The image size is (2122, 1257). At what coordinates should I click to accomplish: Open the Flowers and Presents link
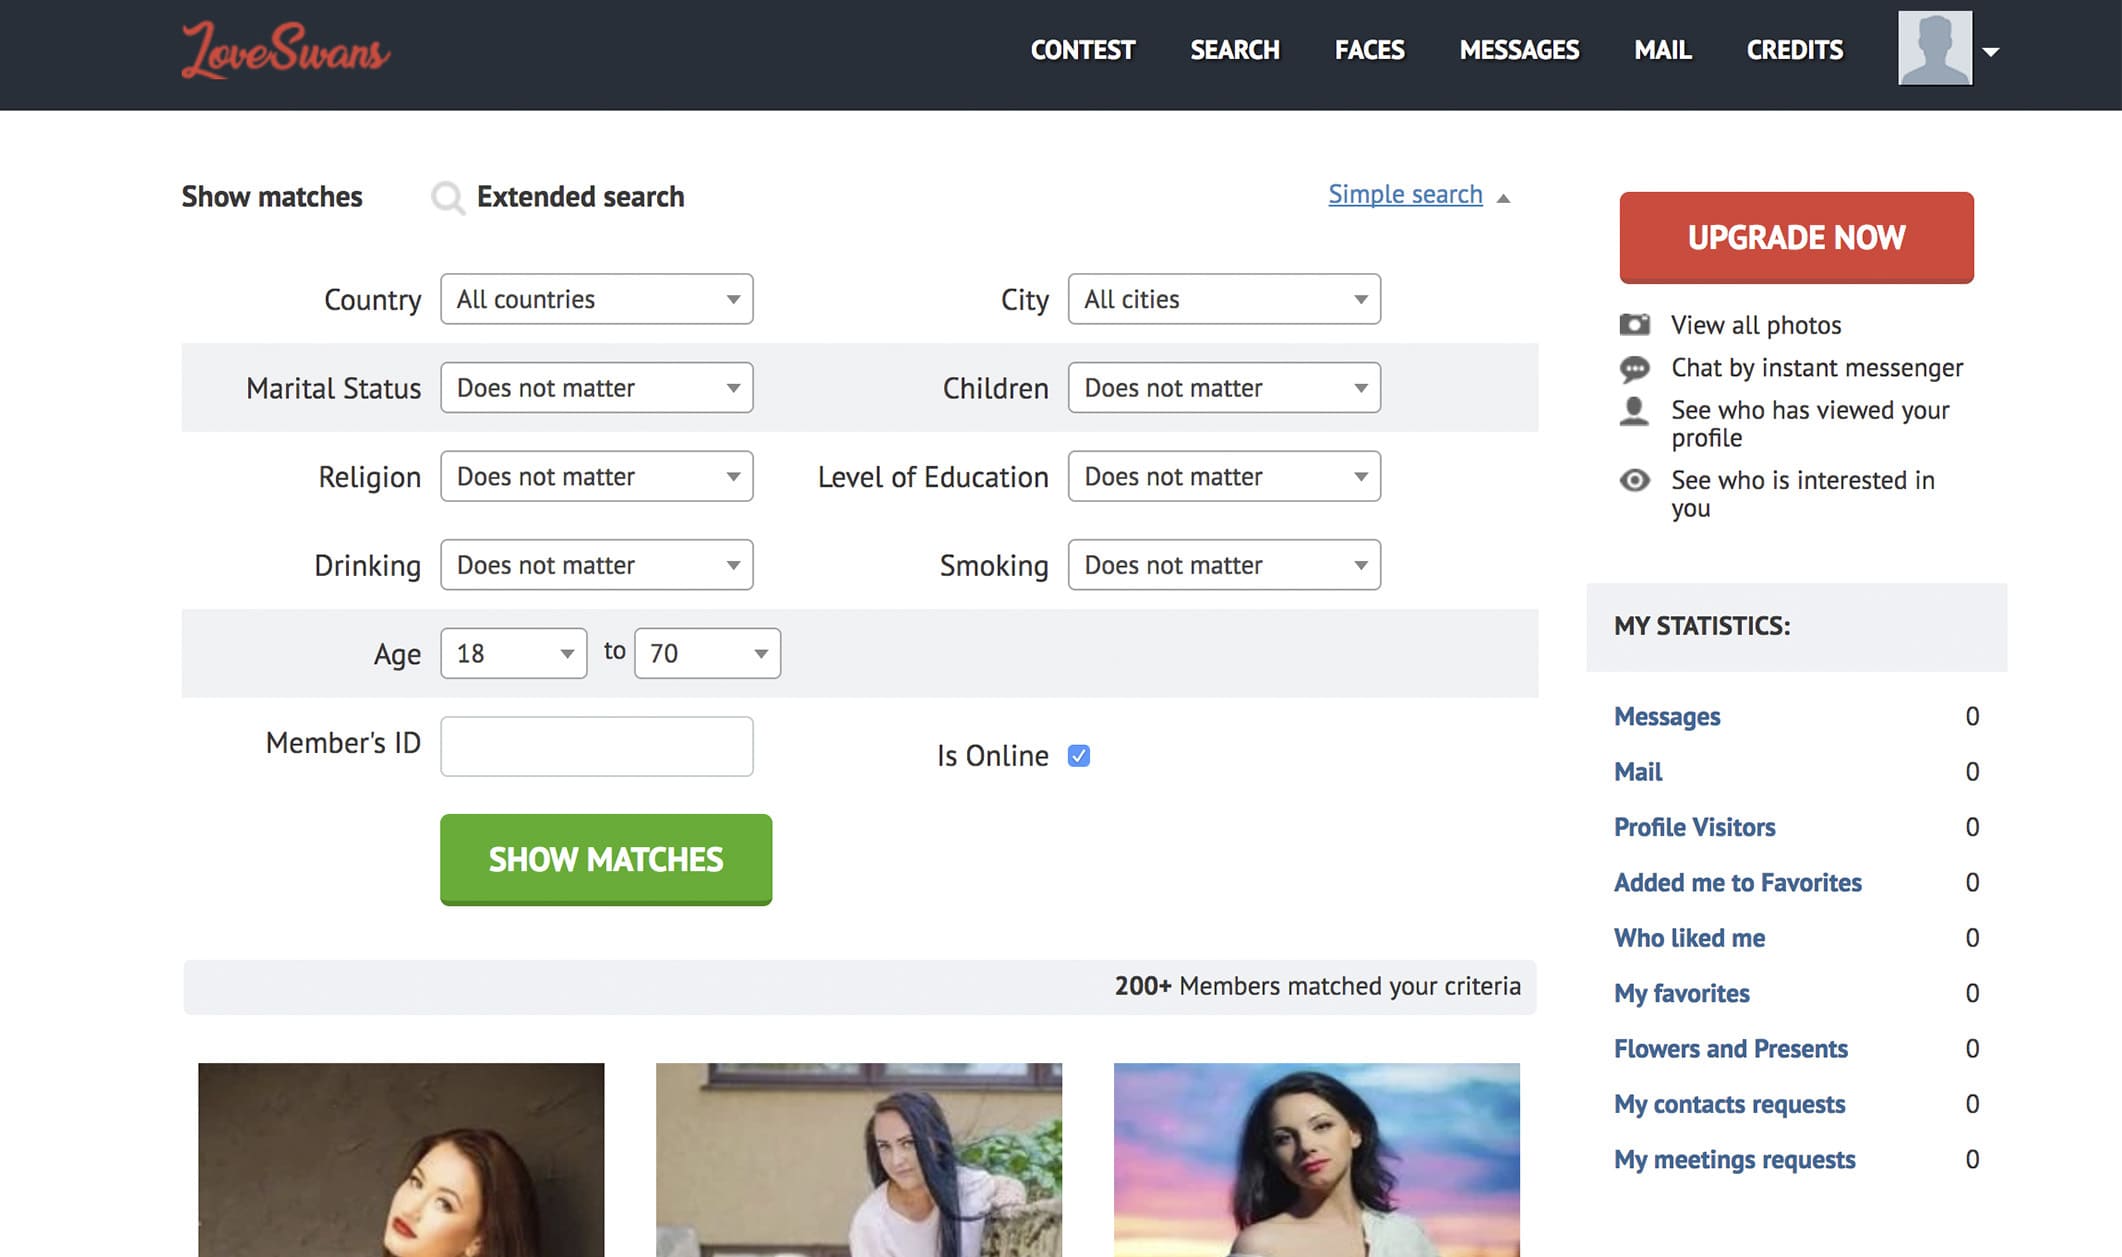(1731, 1049)
